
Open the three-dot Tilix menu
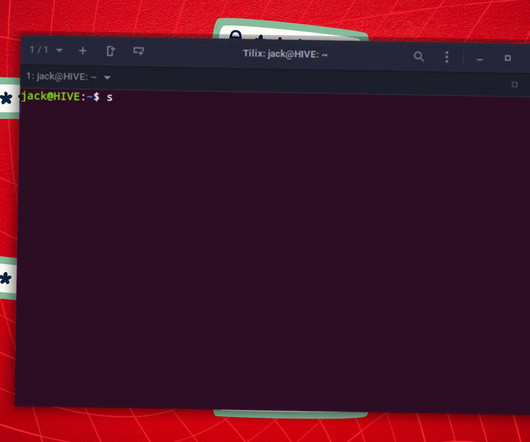447,57
